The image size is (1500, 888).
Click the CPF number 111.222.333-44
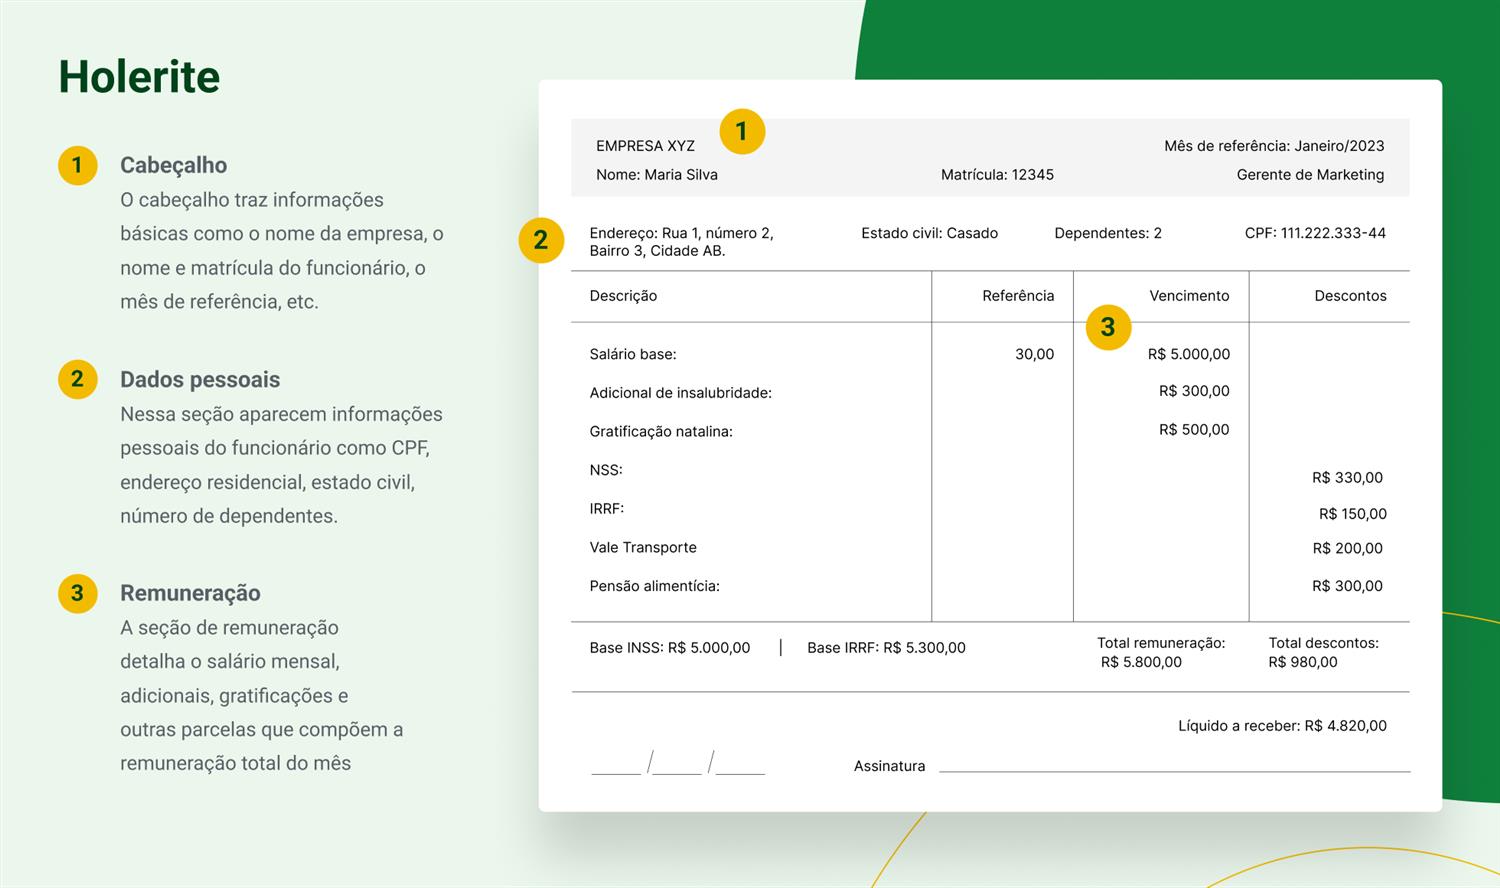coord(1333,233)
